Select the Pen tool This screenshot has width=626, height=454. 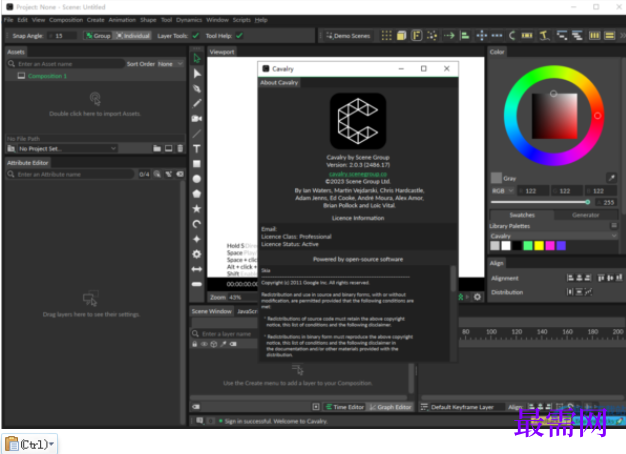pyautogui.click(x=197, y=89)
